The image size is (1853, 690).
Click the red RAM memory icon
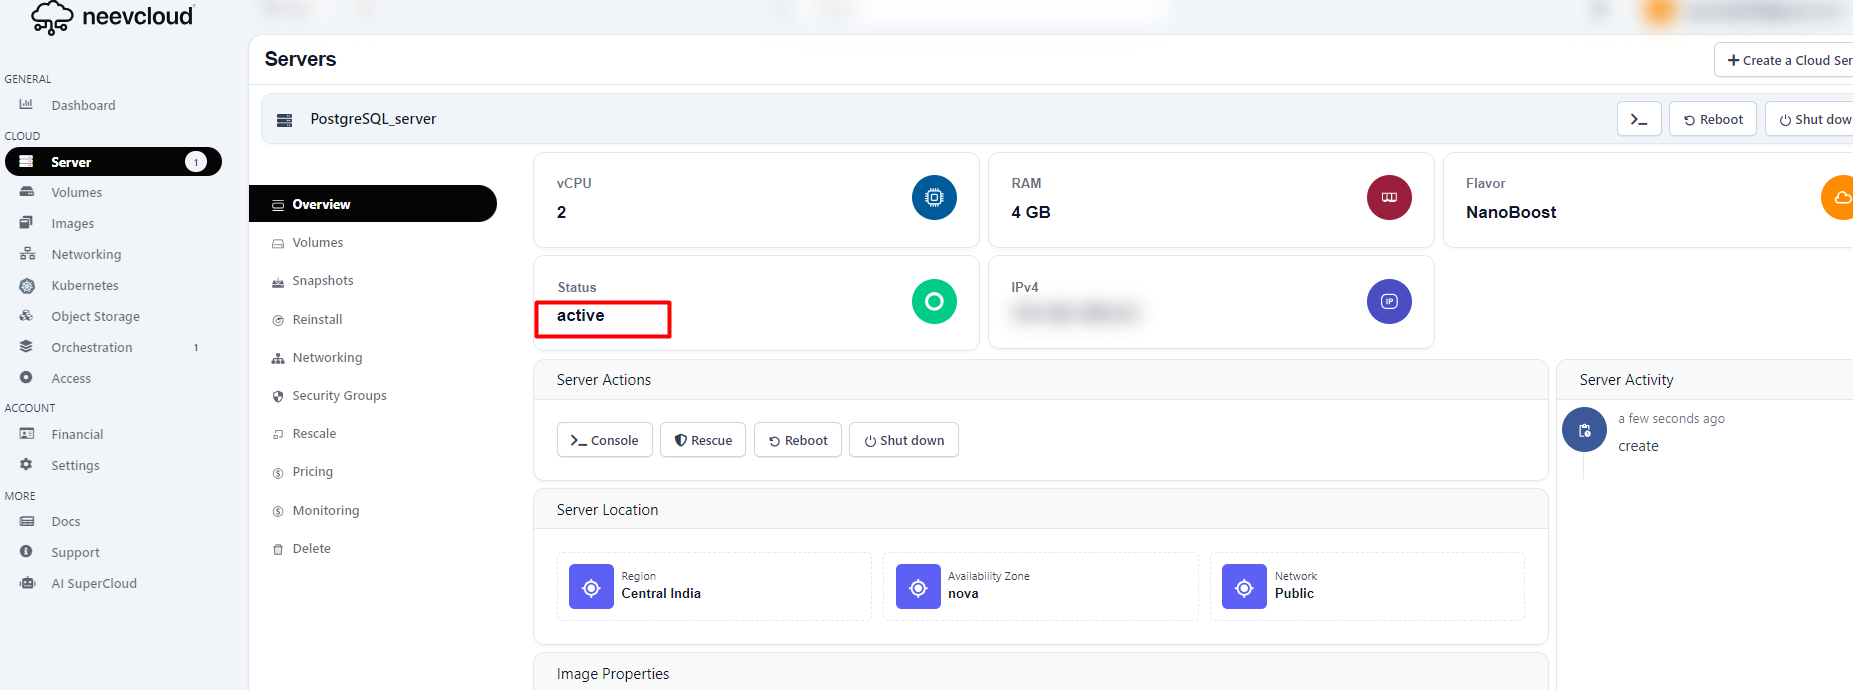[x=1389, y=198]
